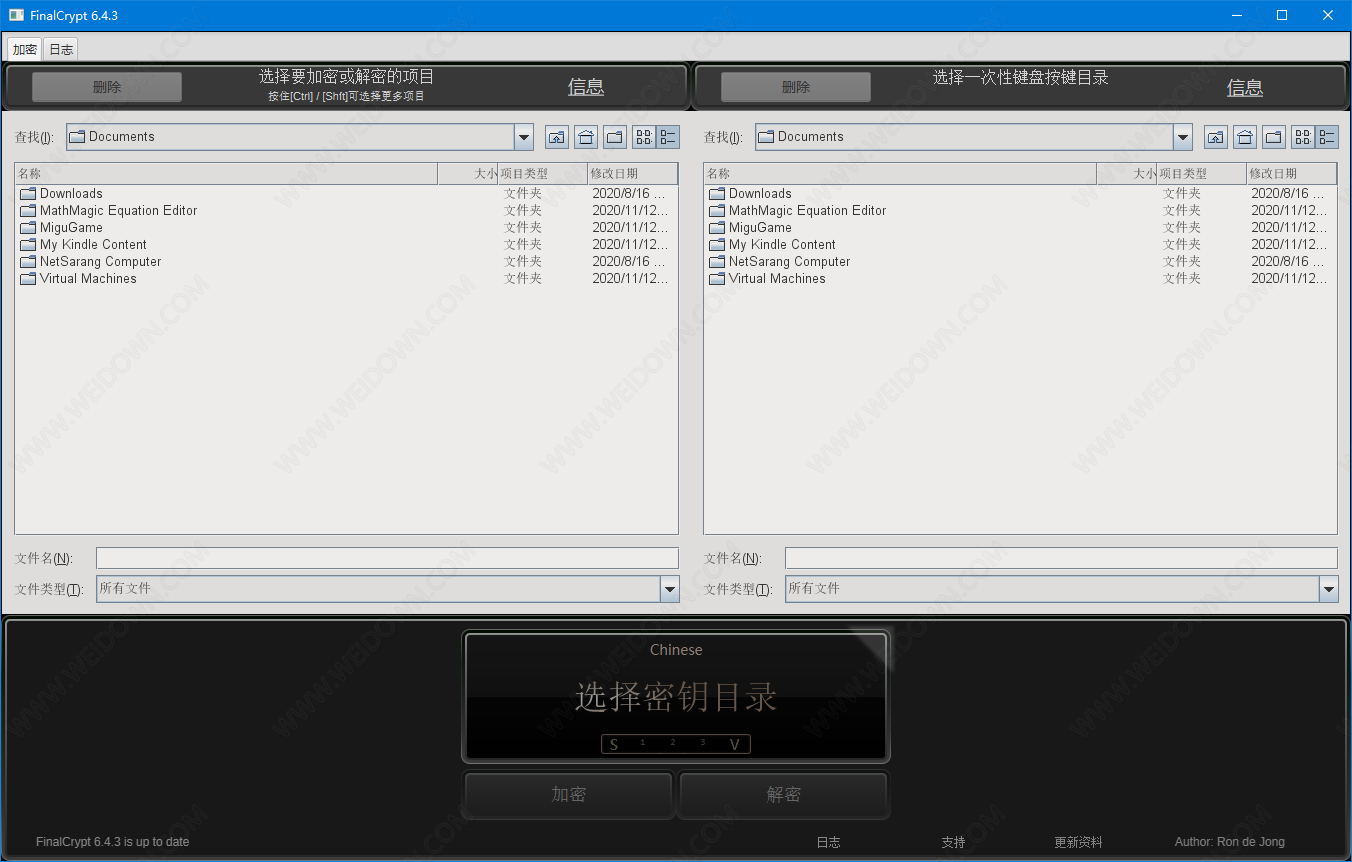Create a new folder in the left panel

615,137
